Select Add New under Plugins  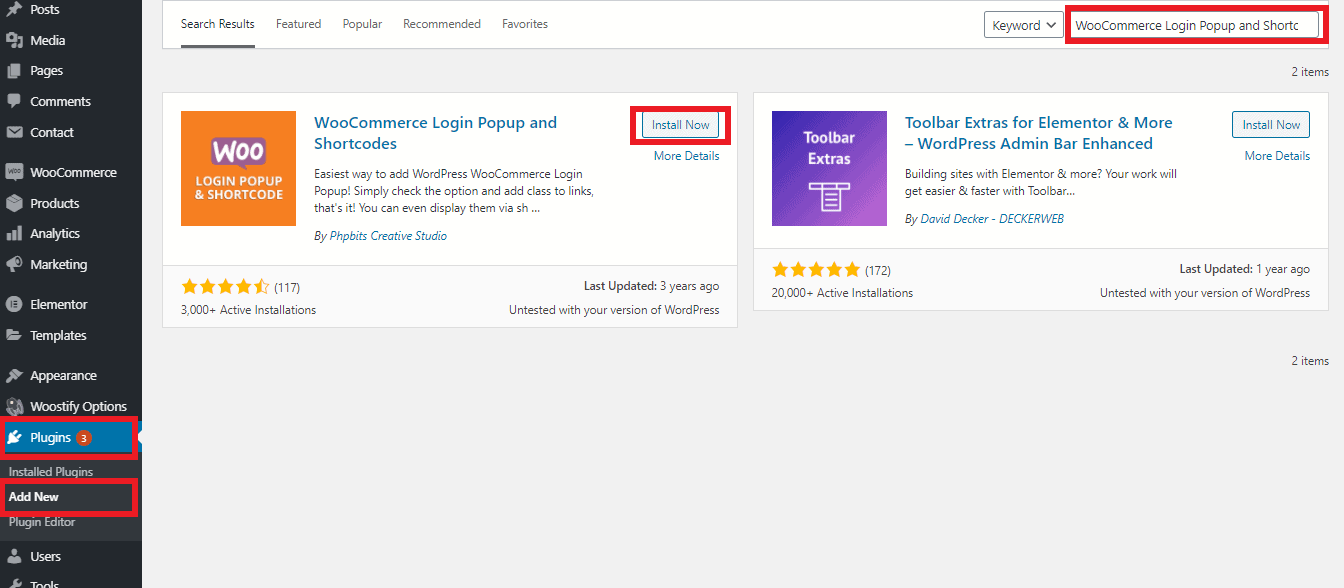(x=34, y=497)
